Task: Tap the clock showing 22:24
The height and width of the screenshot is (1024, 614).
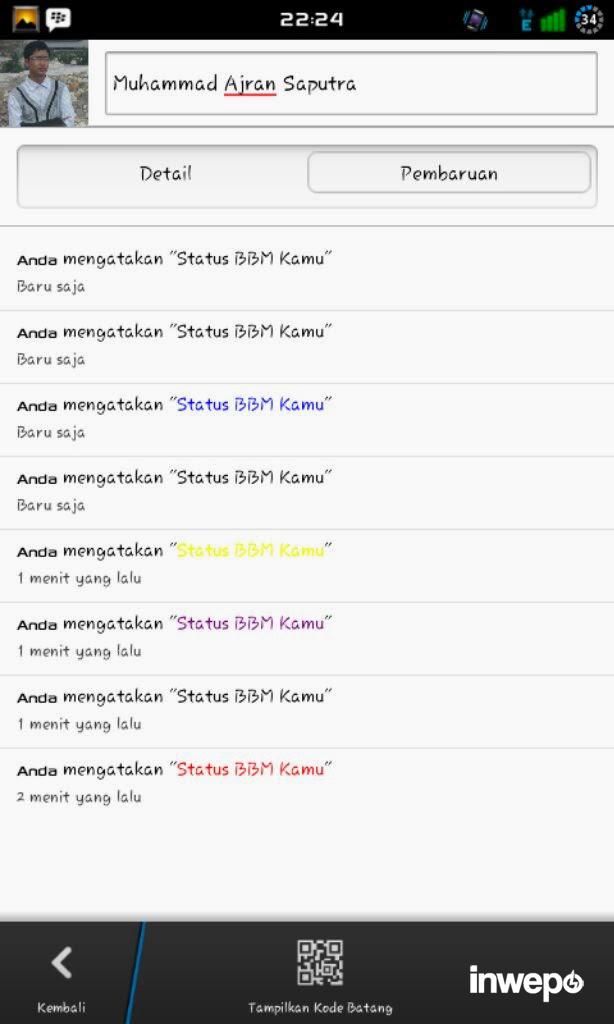Action: pyautogui.click(x=311, y=19)
